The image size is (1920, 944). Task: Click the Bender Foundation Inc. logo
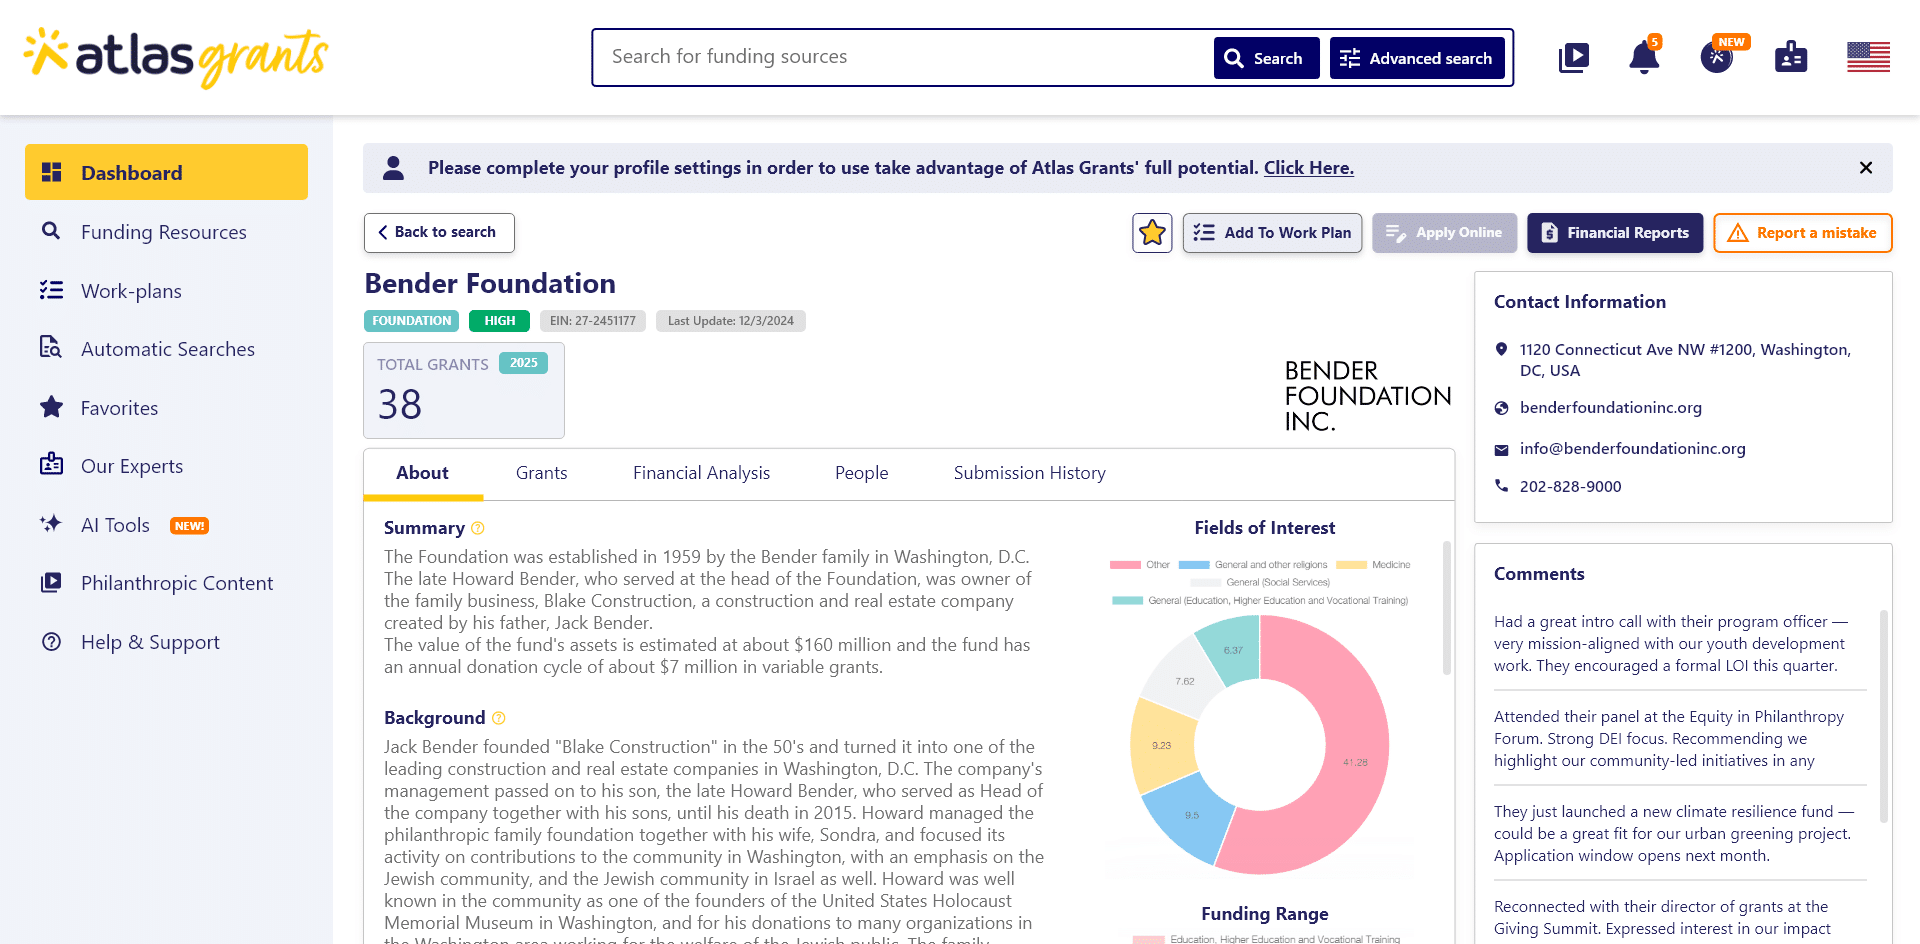[x=1367, y=397]
